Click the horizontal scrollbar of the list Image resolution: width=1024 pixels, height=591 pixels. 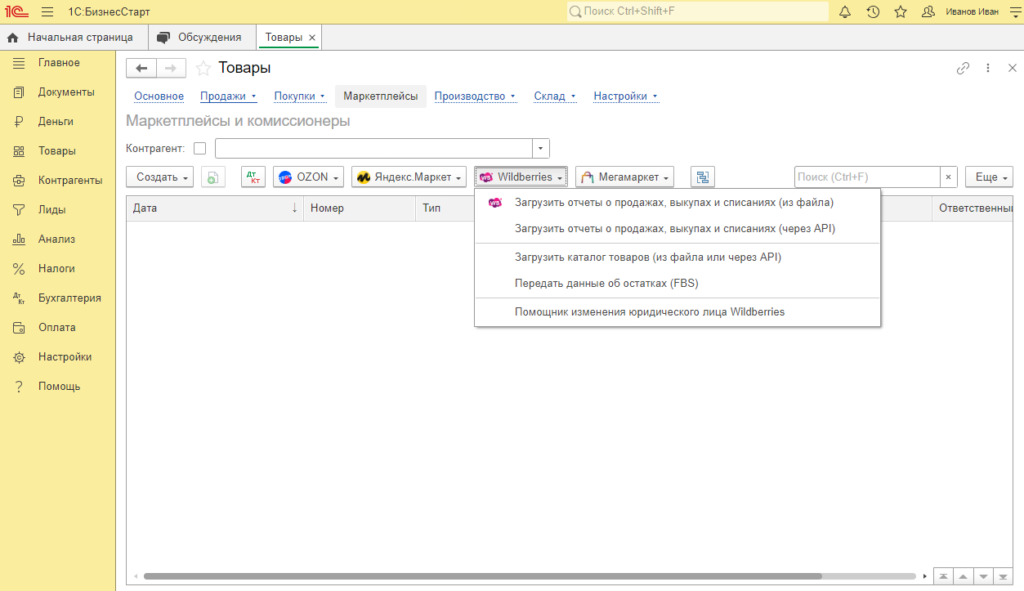[483, 576]
